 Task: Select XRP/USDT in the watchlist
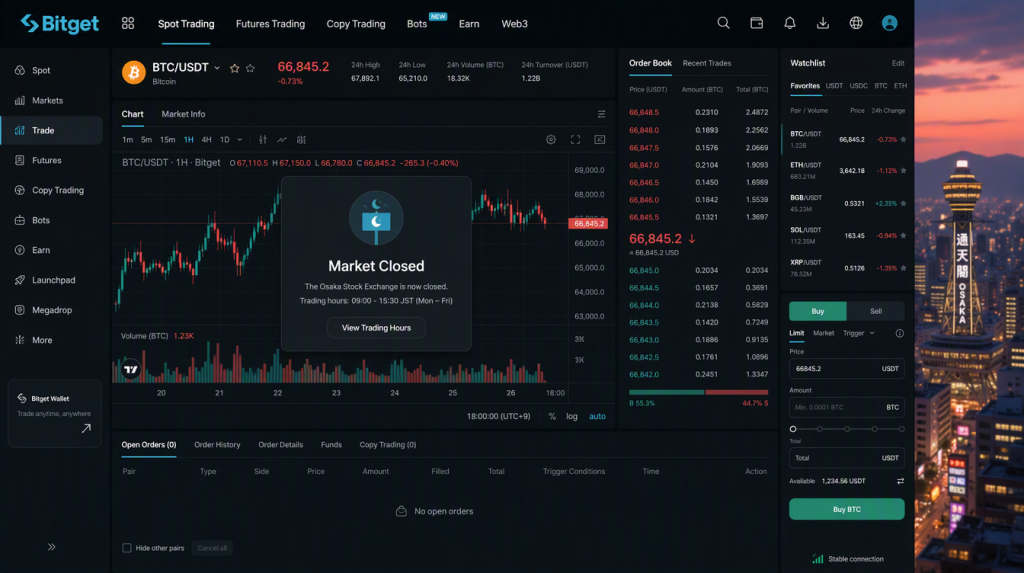pos(847,268)
